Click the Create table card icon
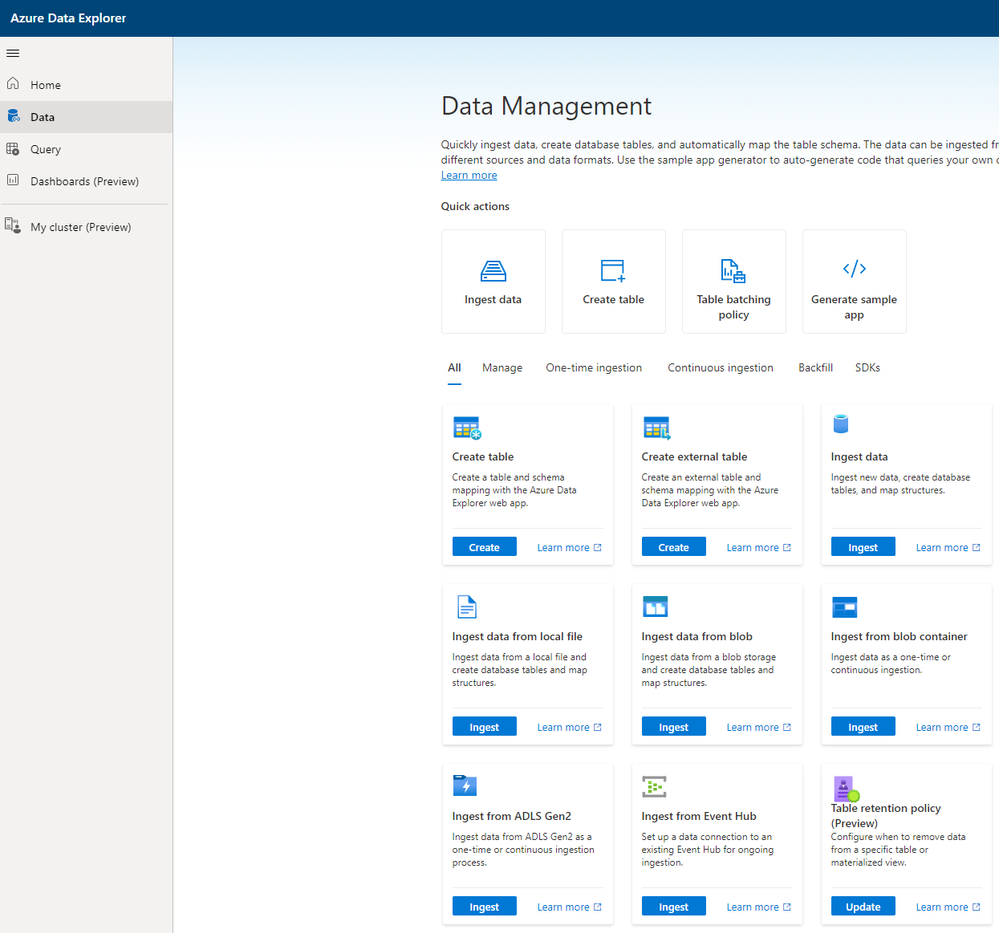Screen dimensions: 999x933 pos(467,428)
